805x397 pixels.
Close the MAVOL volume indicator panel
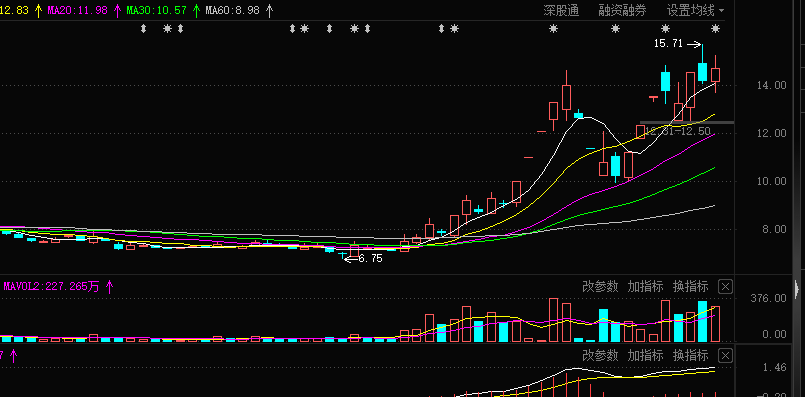[725, 287]
